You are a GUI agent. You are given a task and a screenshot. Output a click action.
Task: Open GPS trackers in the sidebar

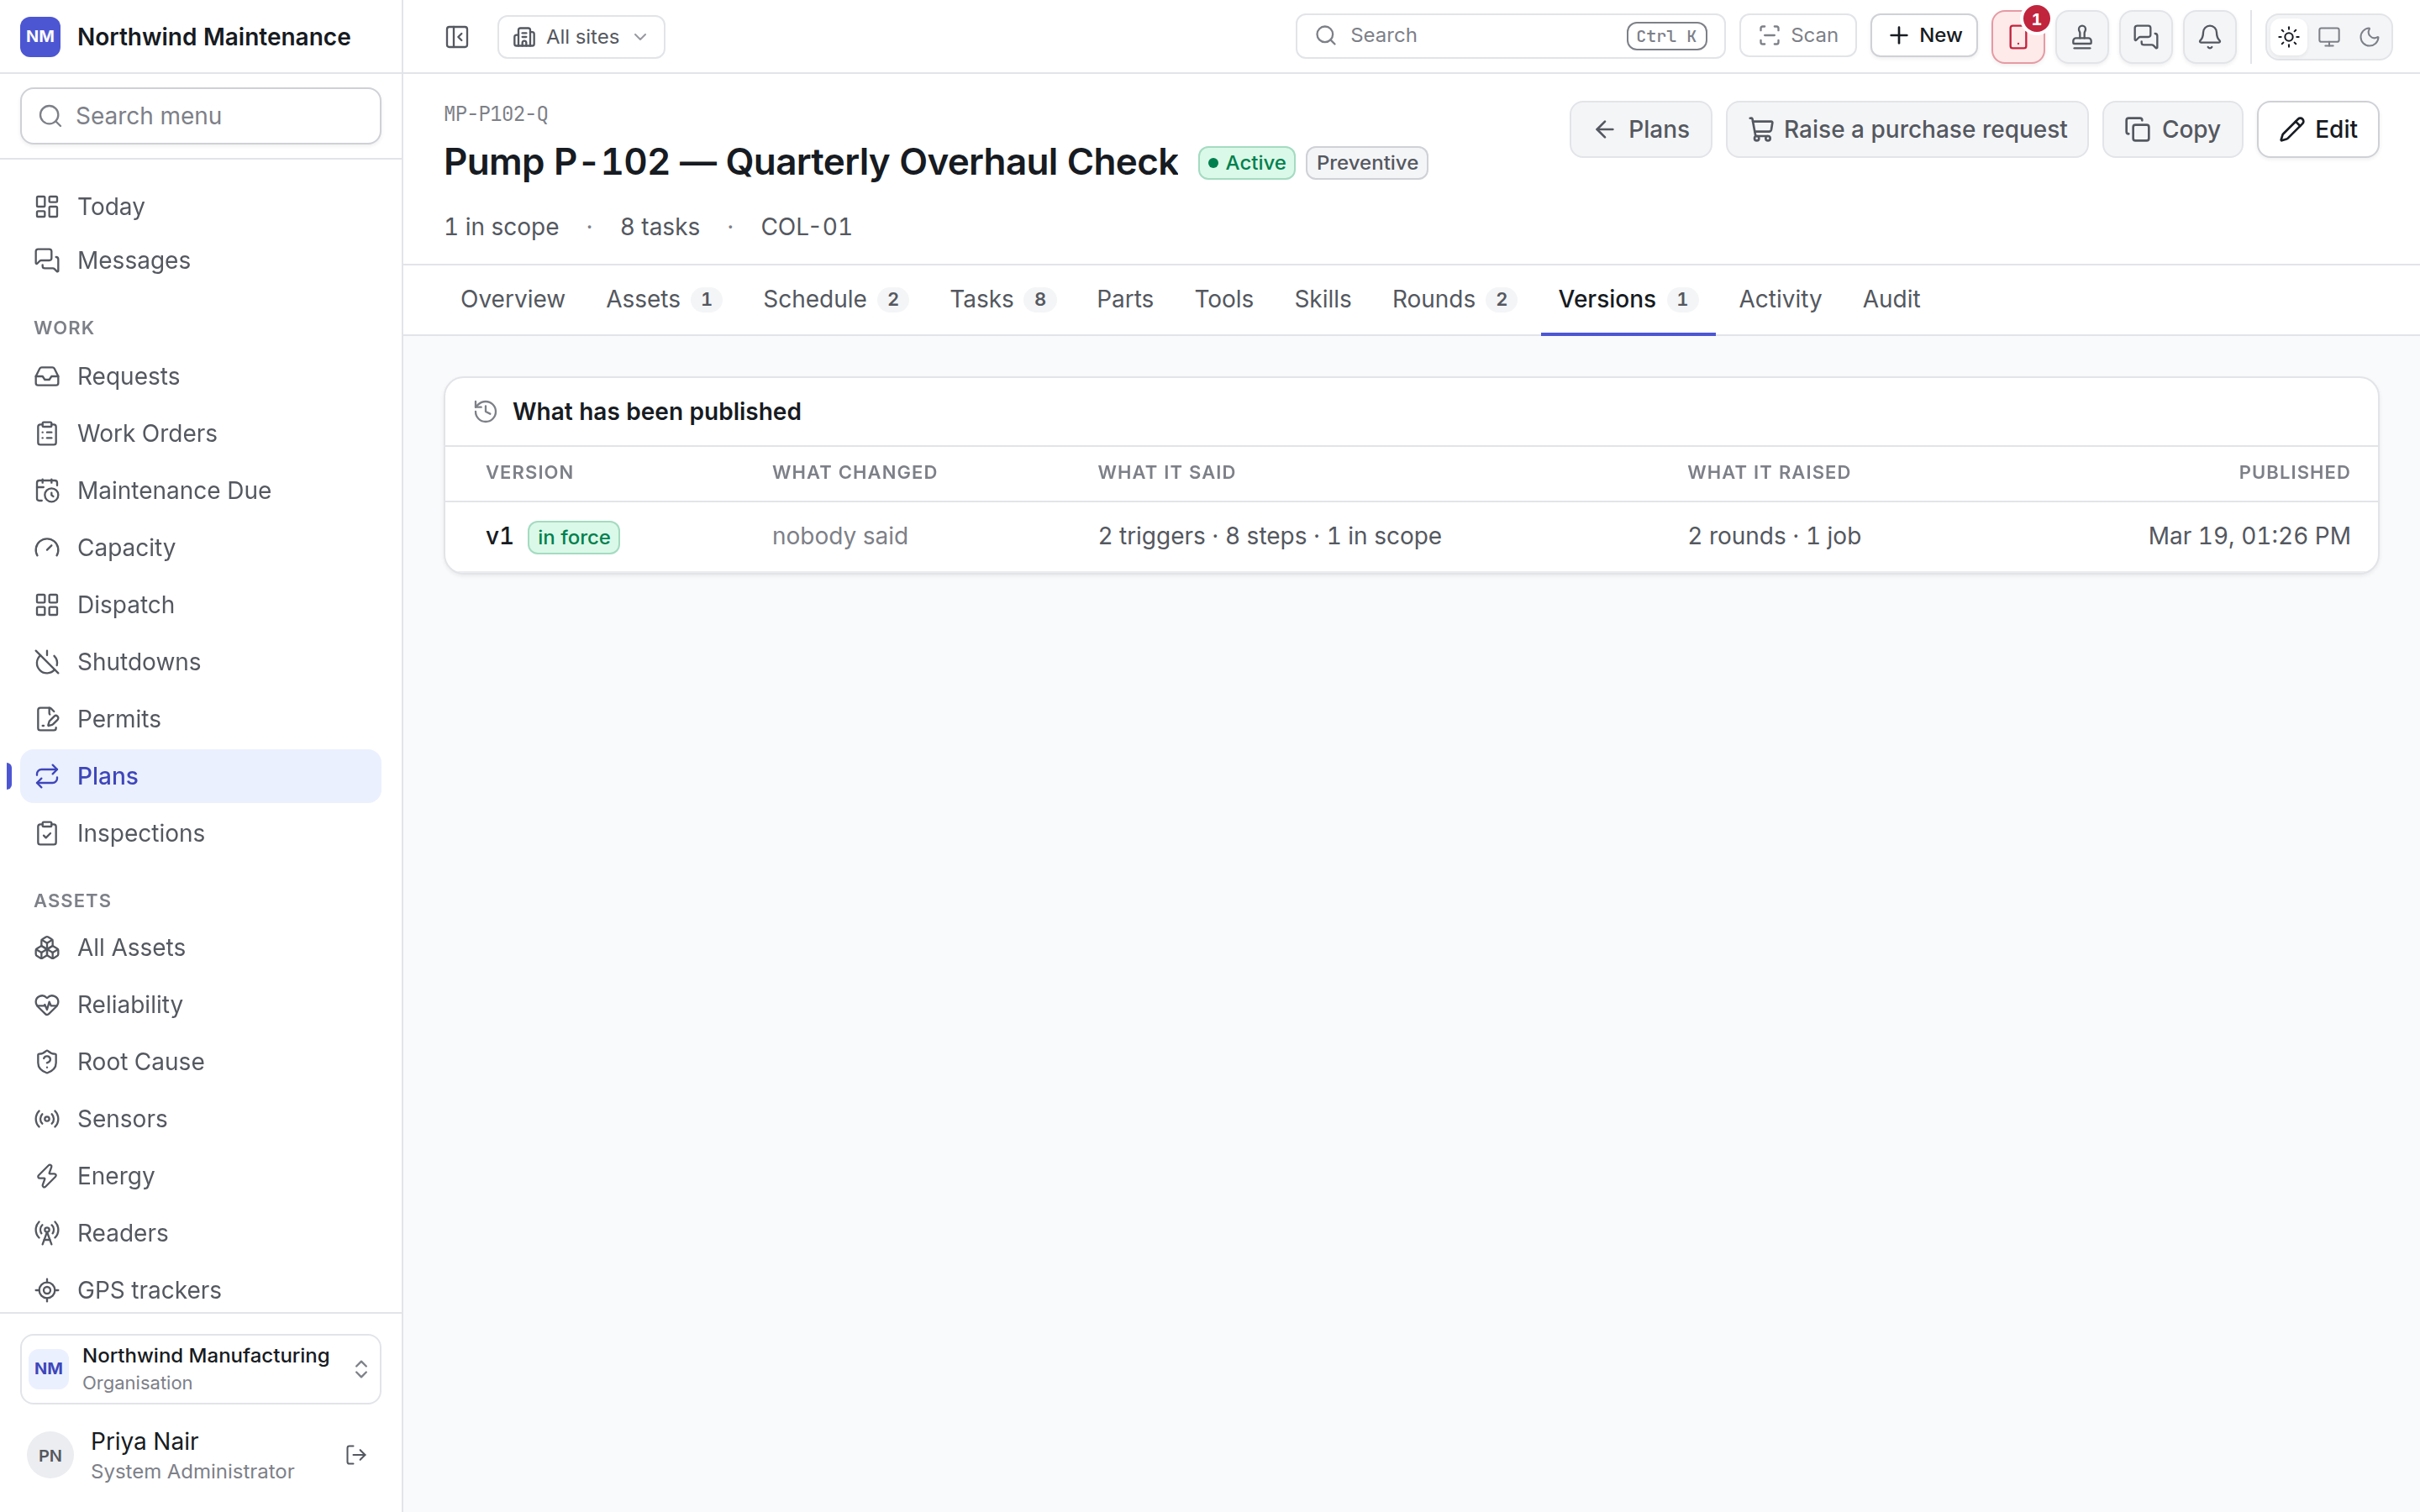(201, 1290)
